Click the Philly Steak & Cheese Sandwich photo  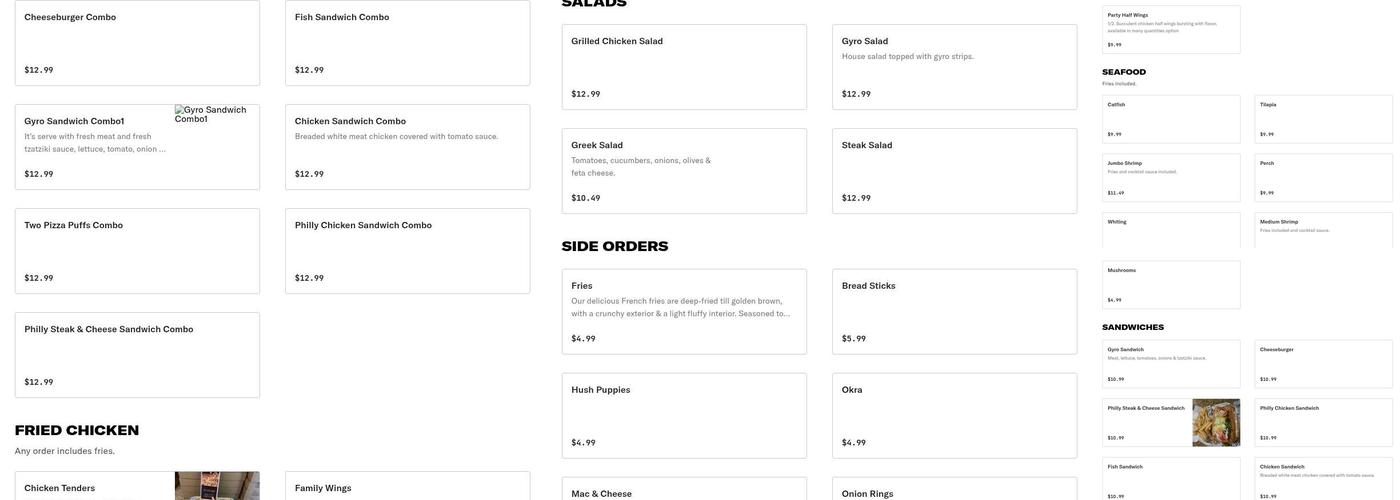click(x=1216, y=423)
